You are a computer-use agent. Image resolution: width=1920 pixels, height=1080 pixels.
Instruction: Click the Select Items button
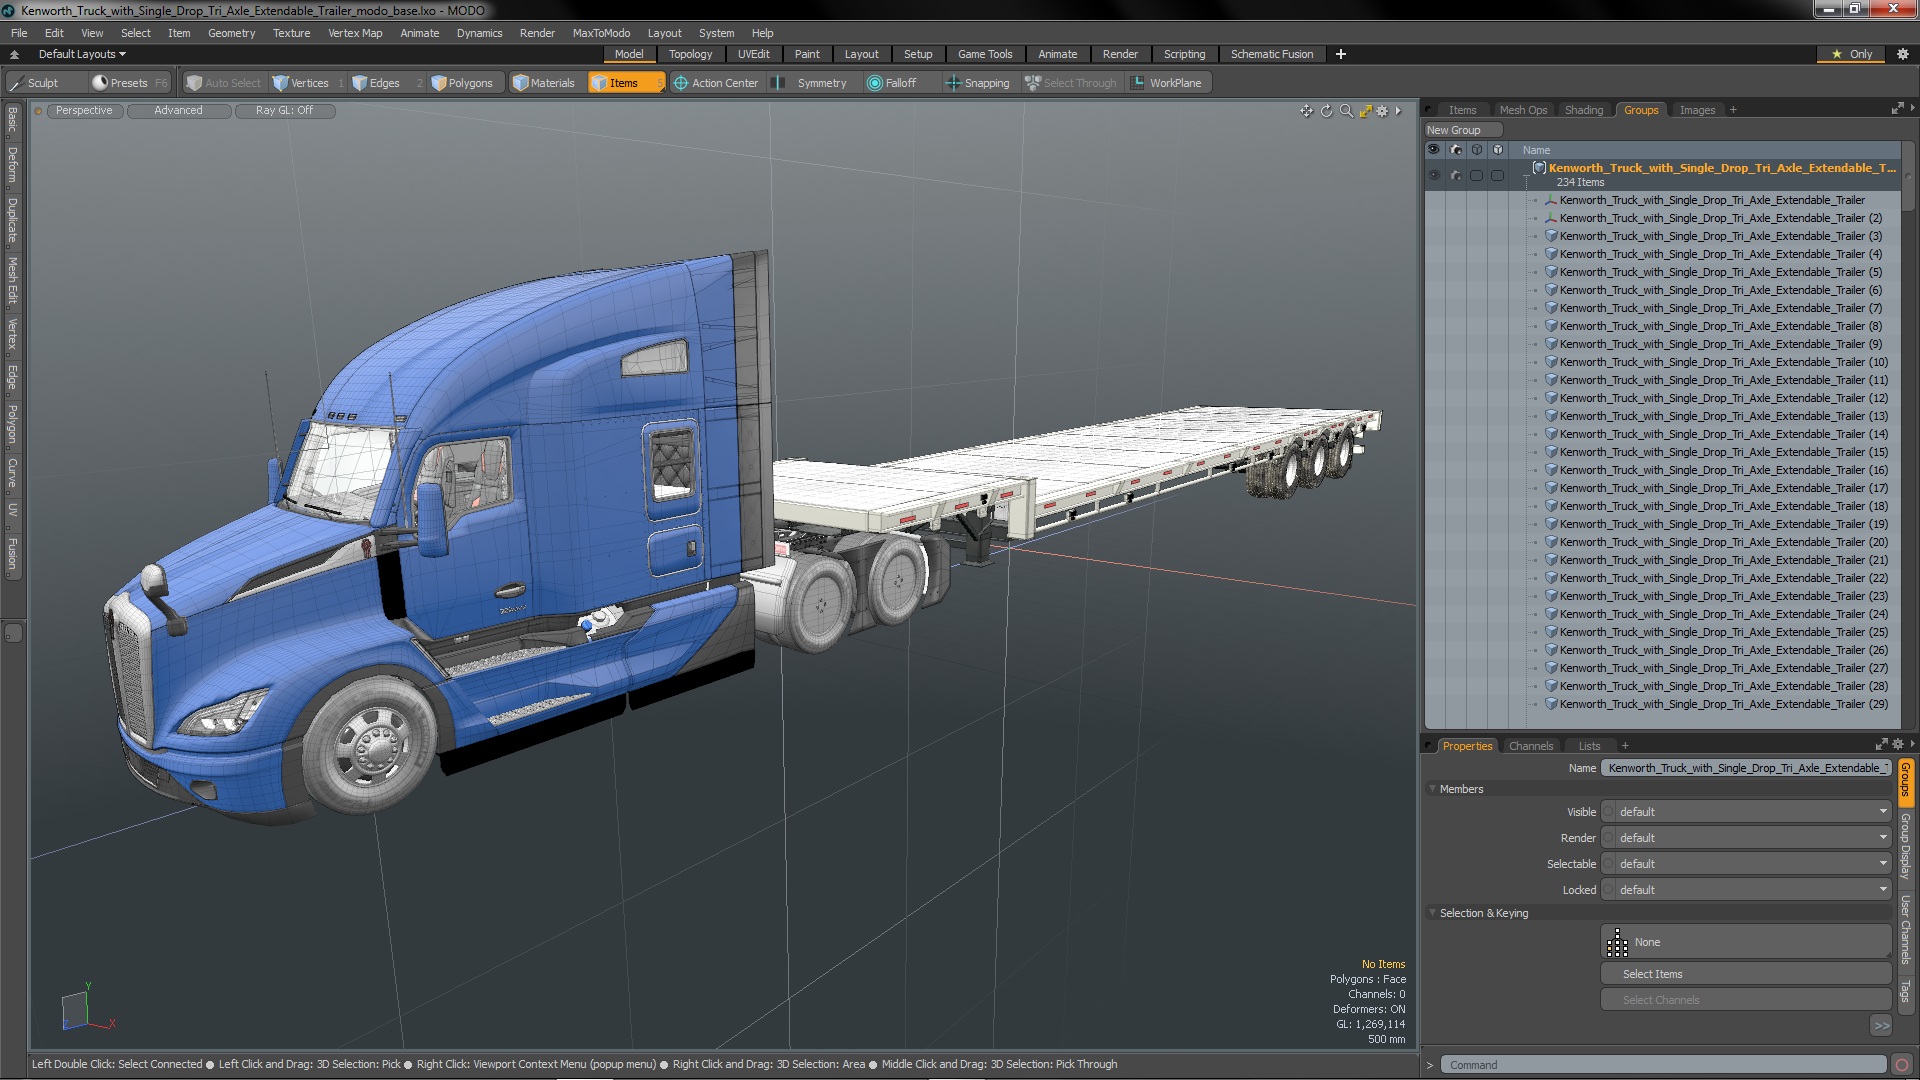1745,974
